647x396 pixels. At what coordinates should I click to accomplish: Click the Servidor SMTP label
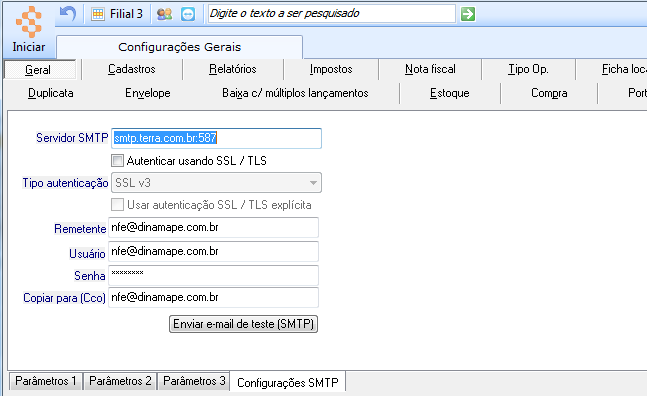click(x=72, y=138)
